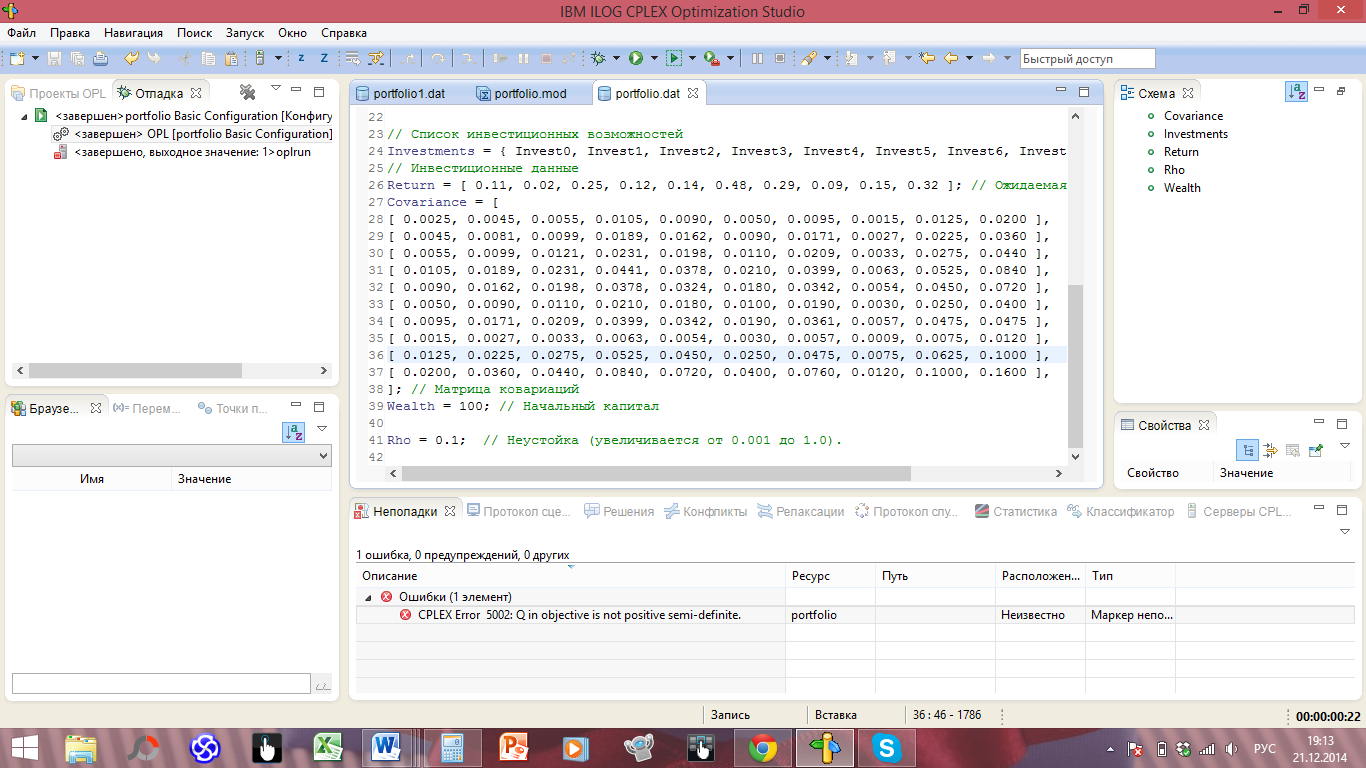Image resolution: width=1366 pixels, height=768 pixels.
Task: Select Wealth in the Схема outline
Action: 1182,188
